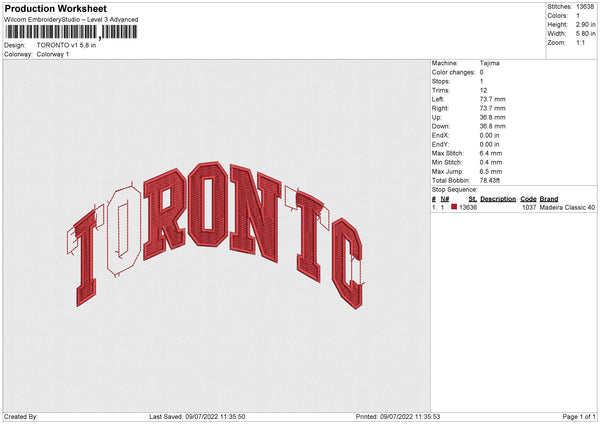Click the Machine value 'Tajima'
This screenshot has height=424, width=600.
[x=489, y=63]
